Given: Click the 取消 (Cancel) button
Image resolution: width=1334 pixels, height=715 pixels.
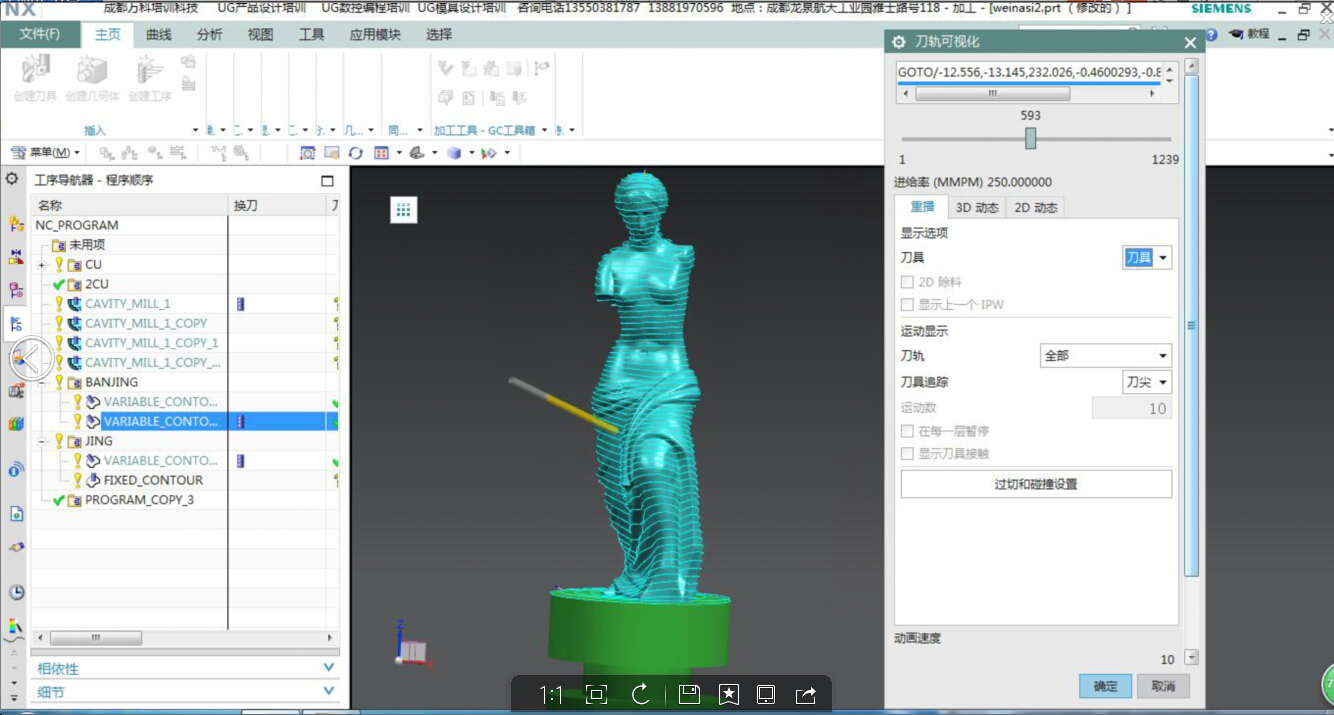Looking at the screenshot, I should pyautogui.click(x=1163, y=686).
